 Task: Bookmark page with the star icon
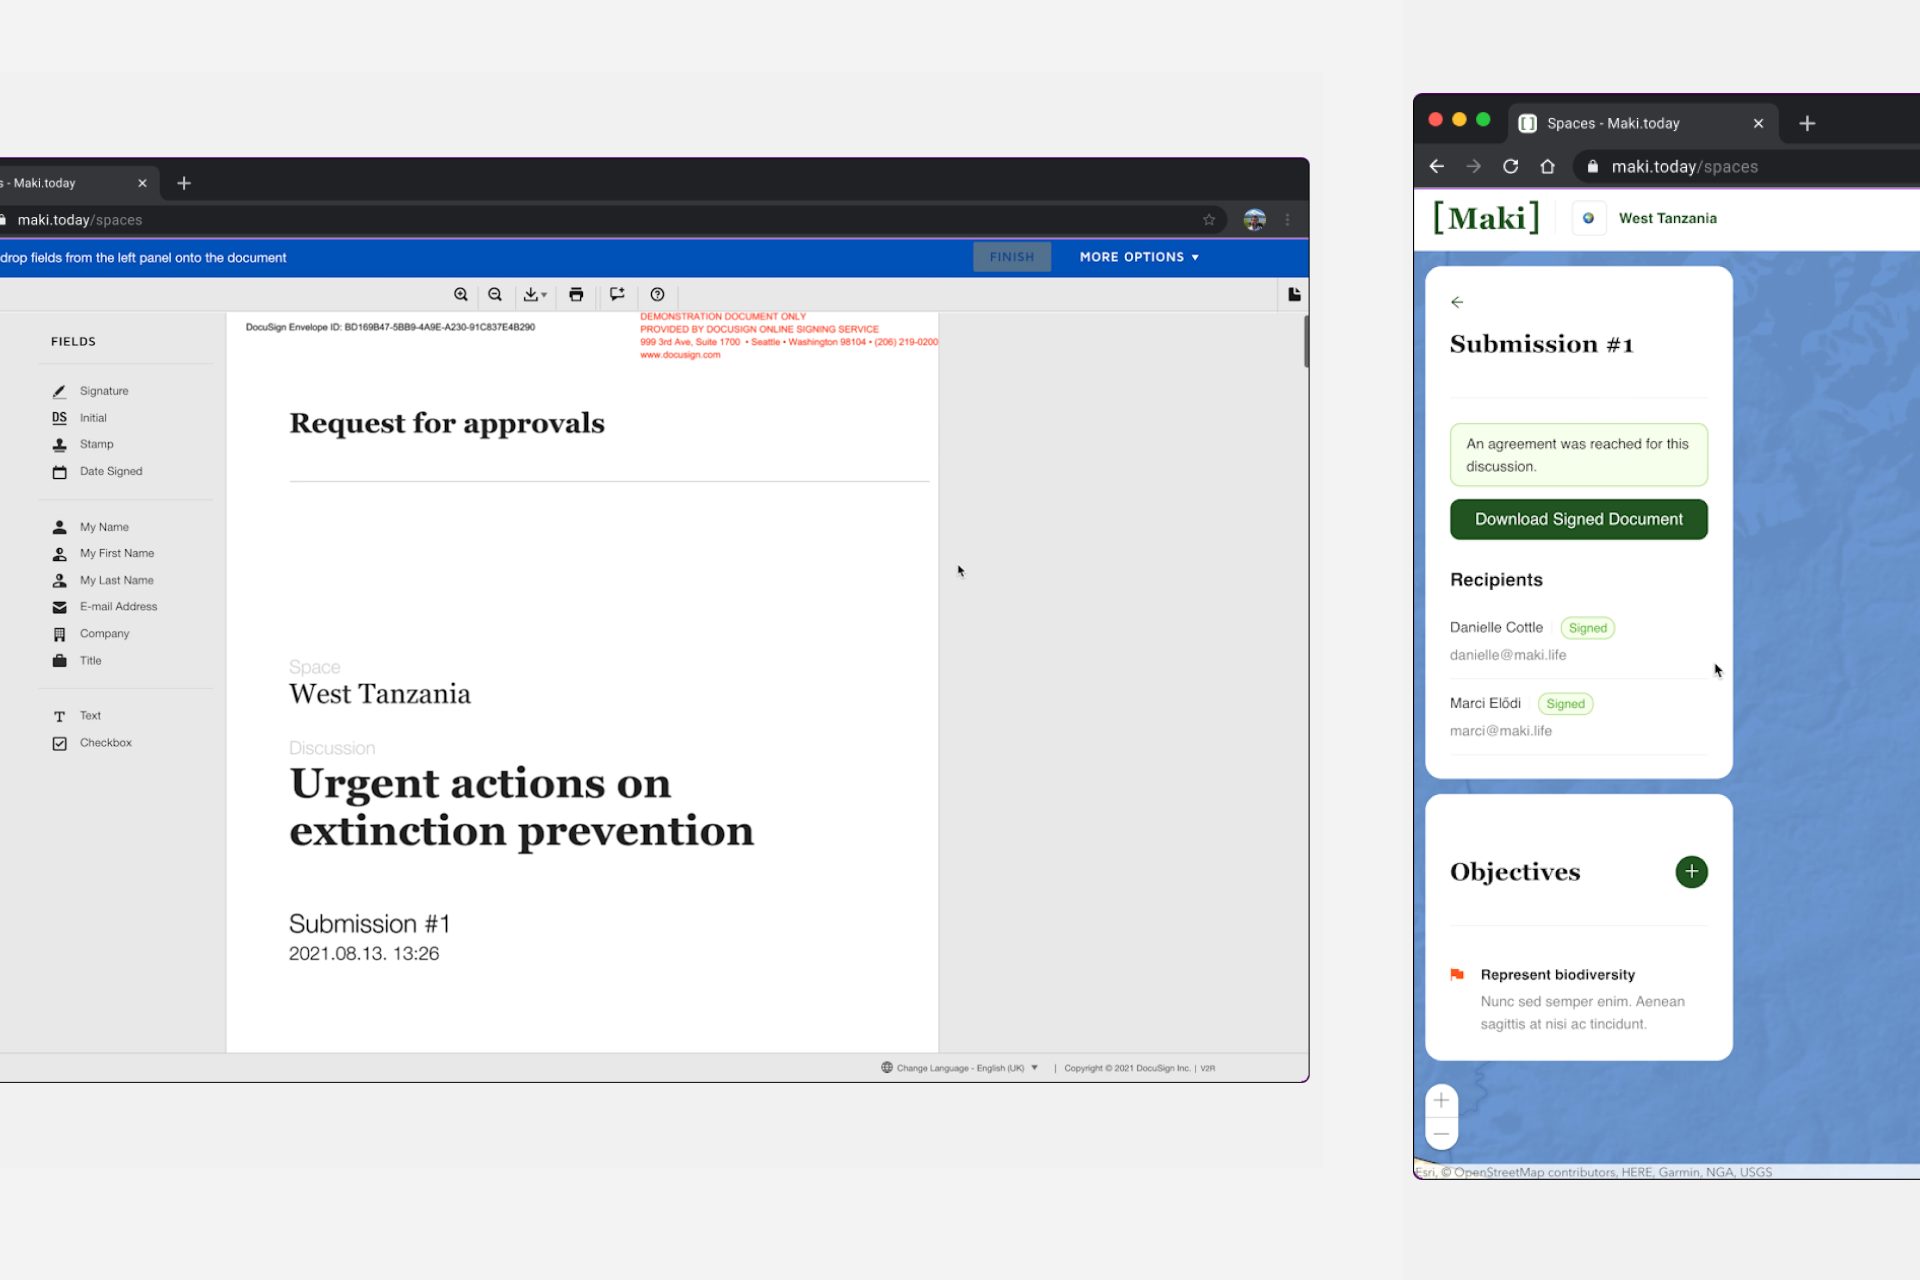(x=1209, y=220)
